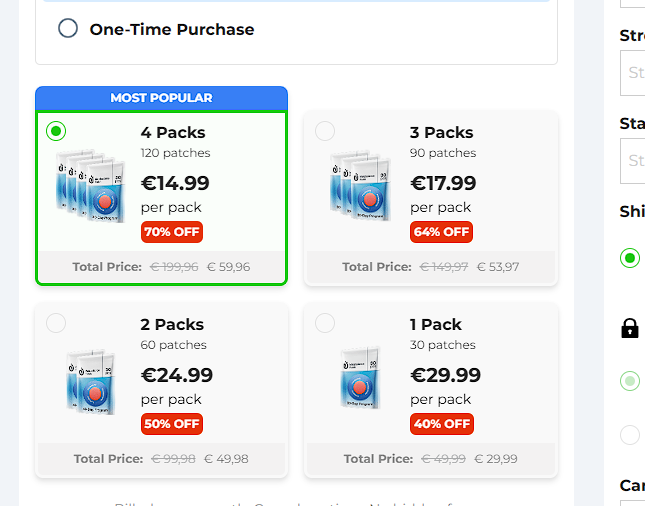Click the 40% OFF discount badge
Viewport: 645px width, 506px height.
[441, 424]
